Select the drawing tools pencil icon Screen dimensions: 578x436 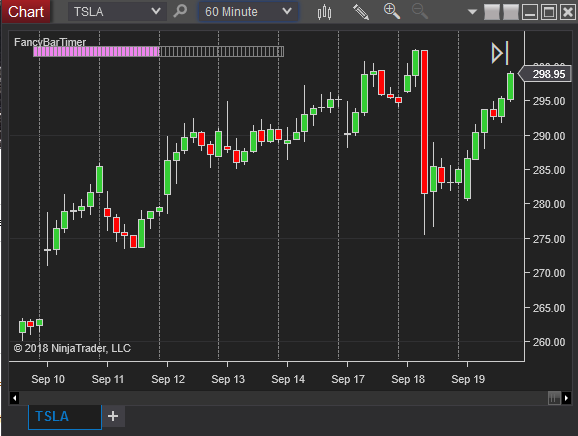point(361,12)
